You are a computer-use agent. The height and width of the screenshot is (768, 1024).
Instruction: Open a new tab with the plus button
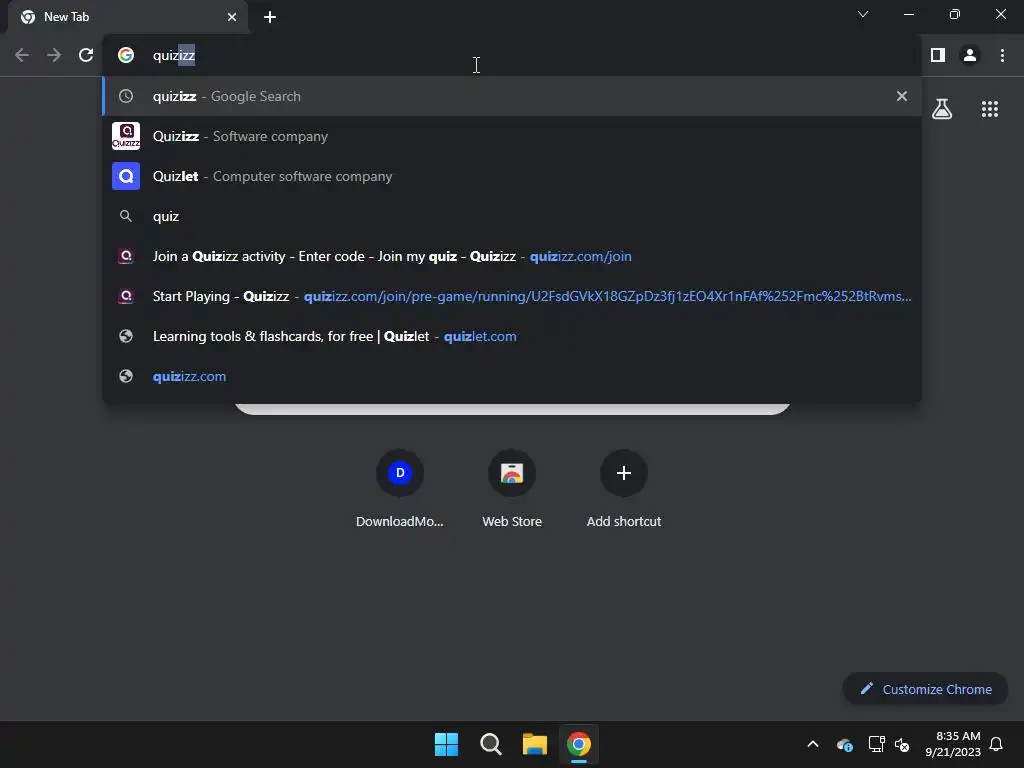[270, 17]
